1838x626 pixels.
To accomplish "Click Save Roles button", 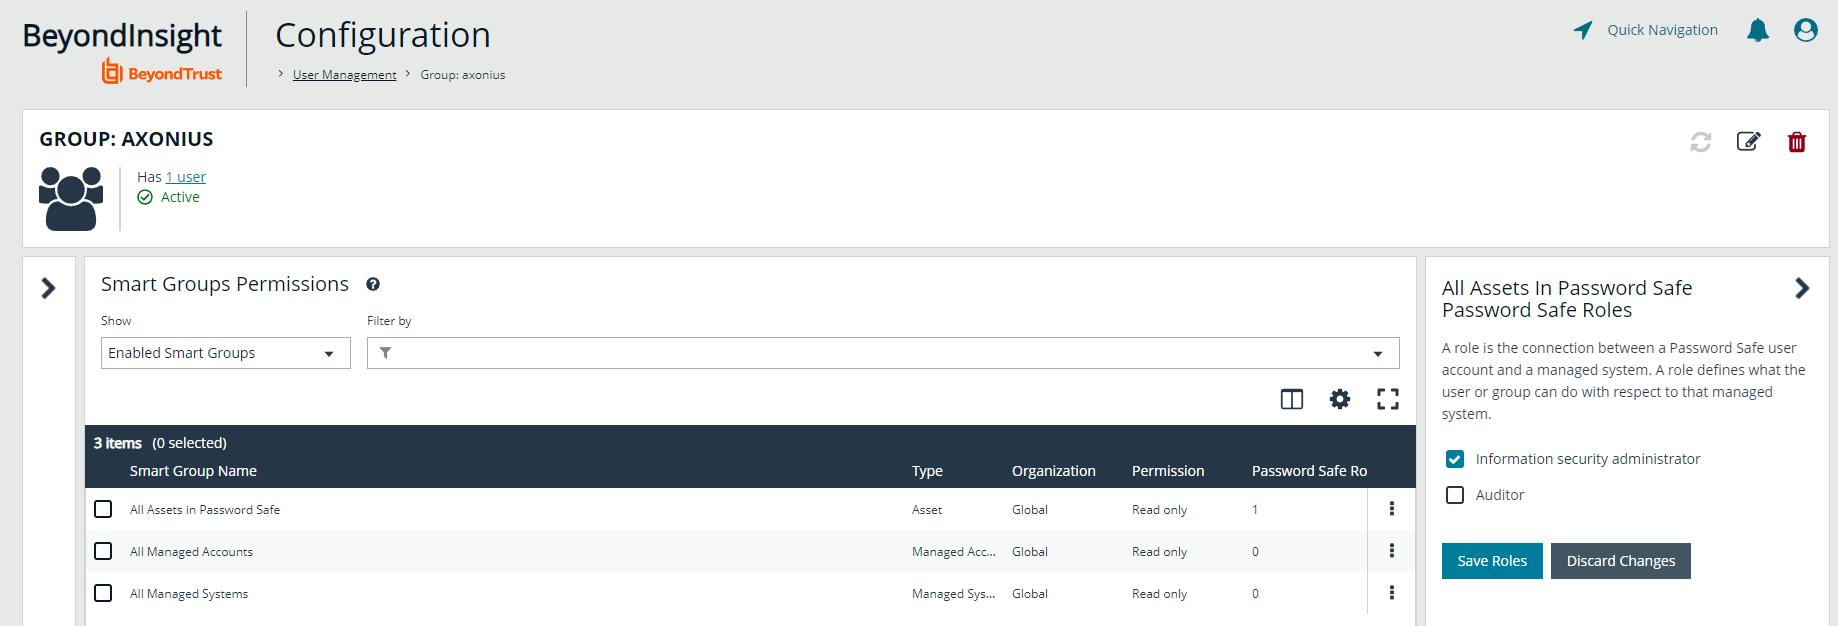I will (1492, 561).
